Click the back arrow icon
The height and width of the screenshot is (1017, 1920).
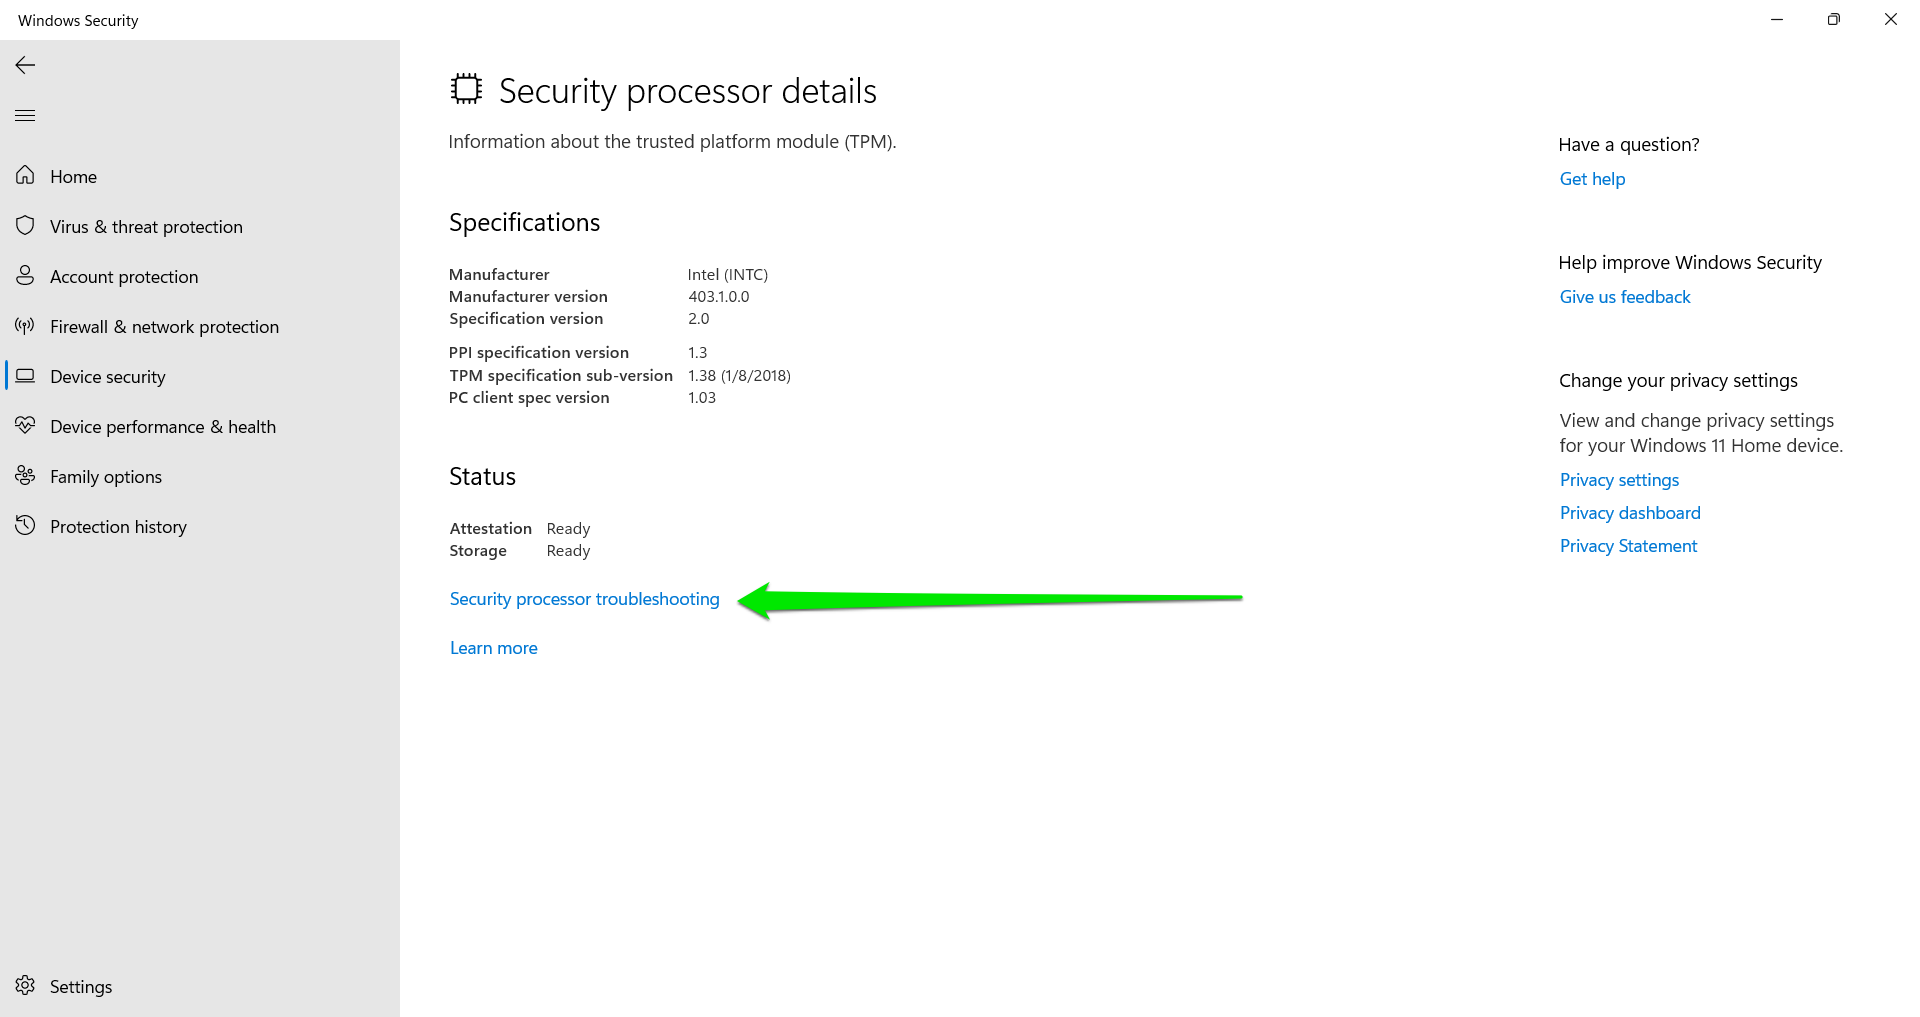pyautogui.click(x=26, y=65)
